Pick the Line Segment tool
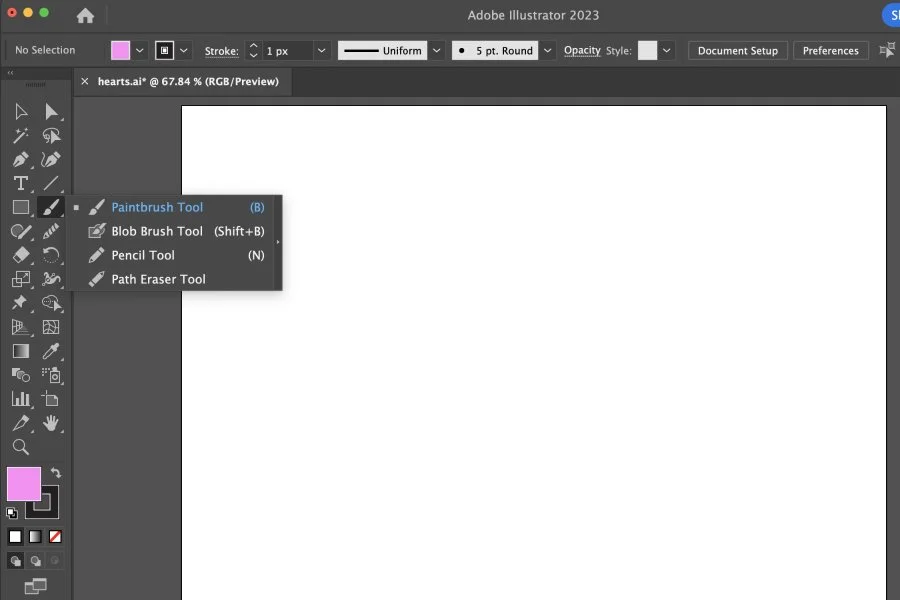This screenshot has width=900, height=600. [x=51, y=183]
